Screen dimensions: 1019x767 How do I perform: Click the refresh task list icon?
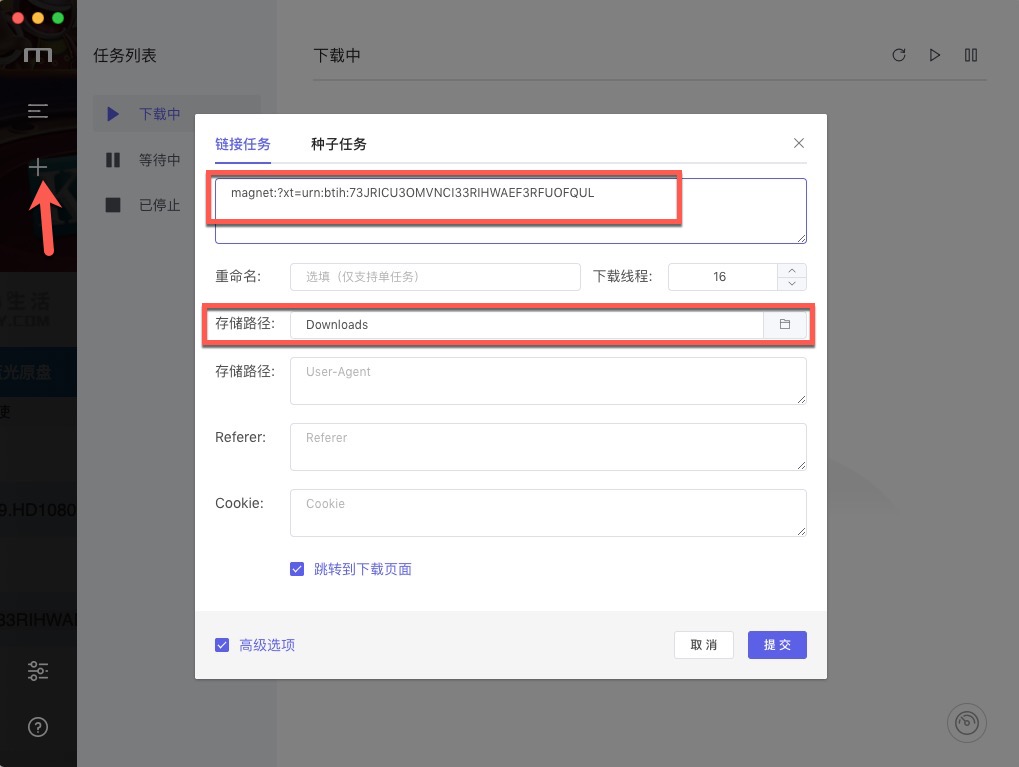pyautogui.click(x=899, y=55)
